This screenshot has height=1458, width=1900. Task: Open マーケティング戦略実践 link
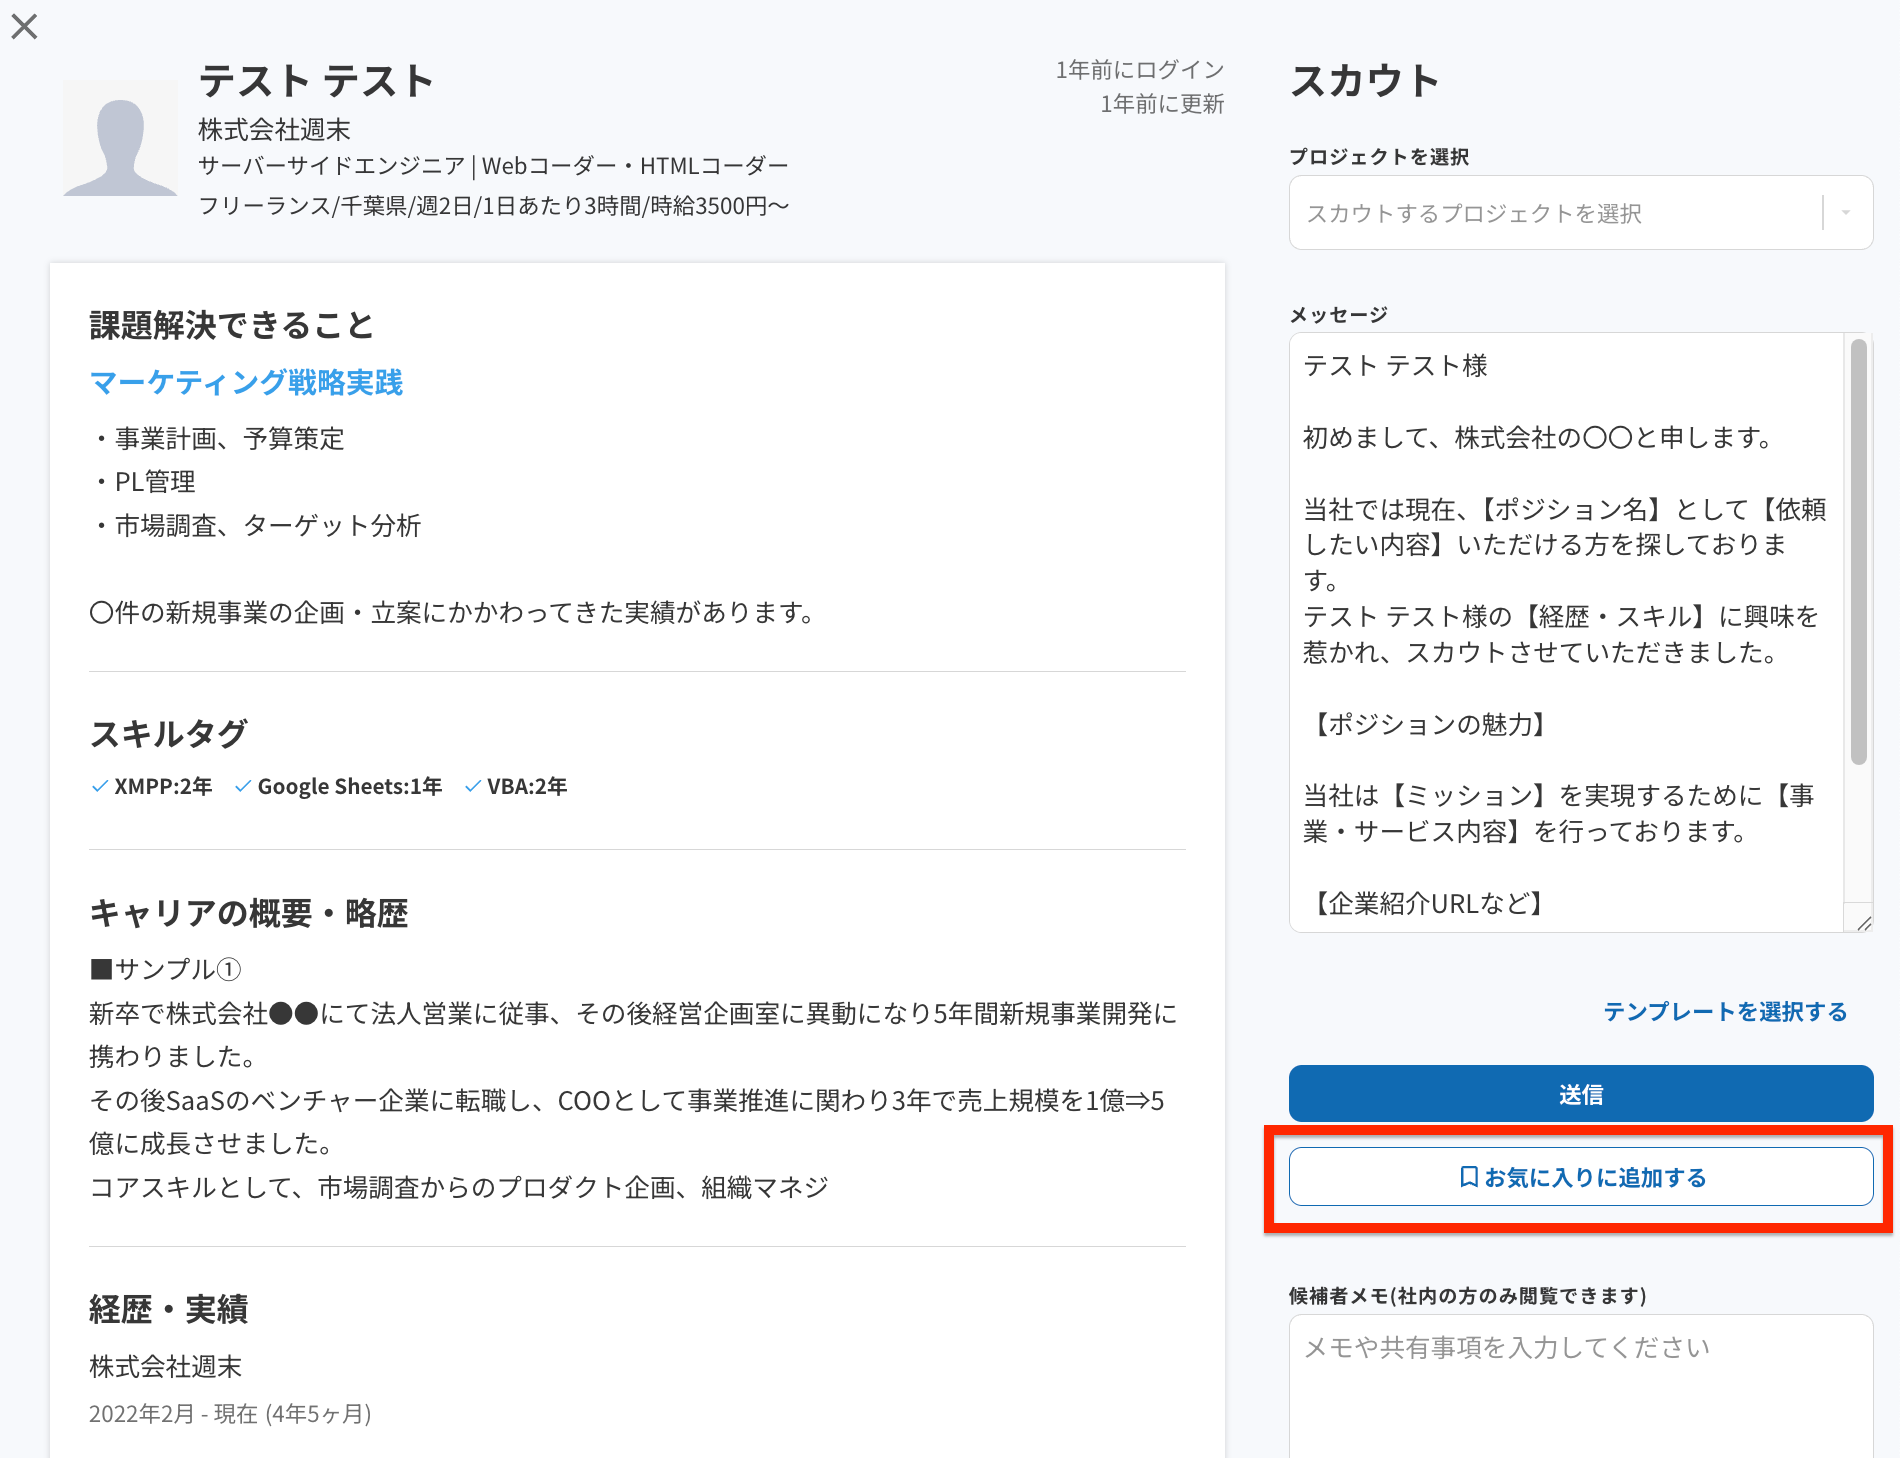(x=246, y=383)
